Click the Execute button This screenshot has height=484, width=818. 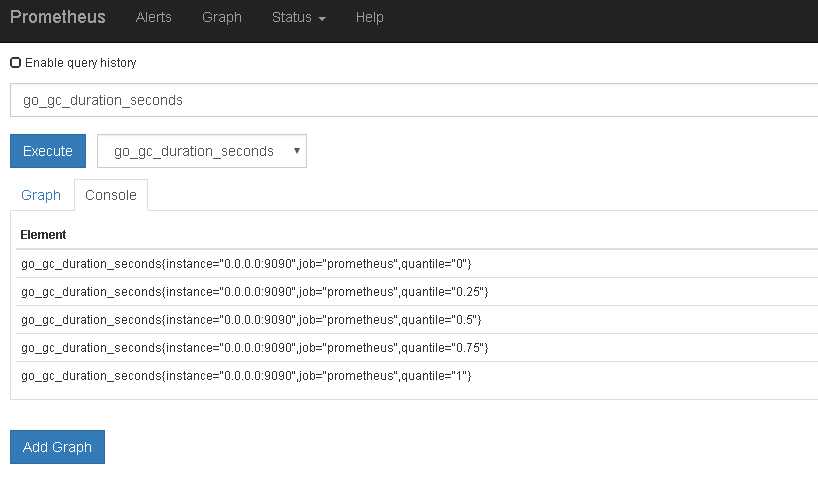48,151
